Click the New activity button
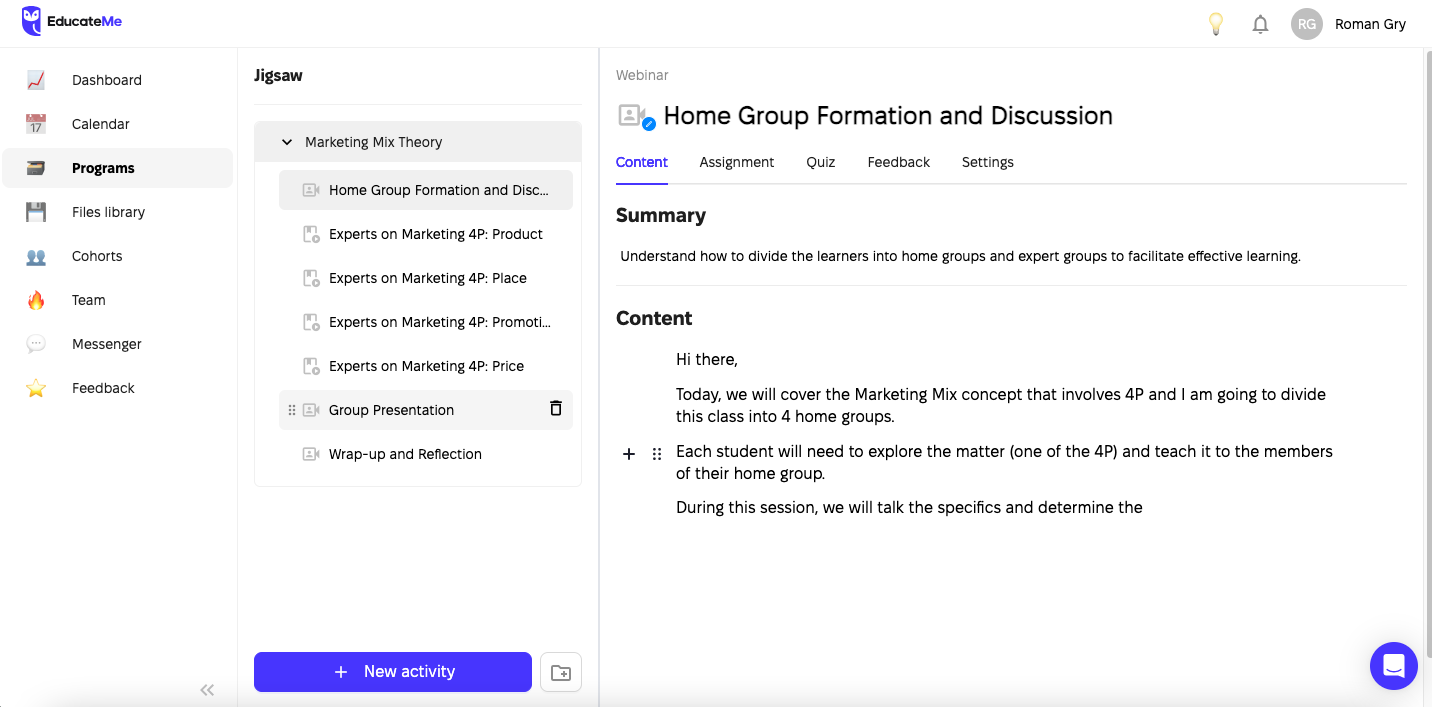This screenshot has height=707, width=1432. pos(392,671)
